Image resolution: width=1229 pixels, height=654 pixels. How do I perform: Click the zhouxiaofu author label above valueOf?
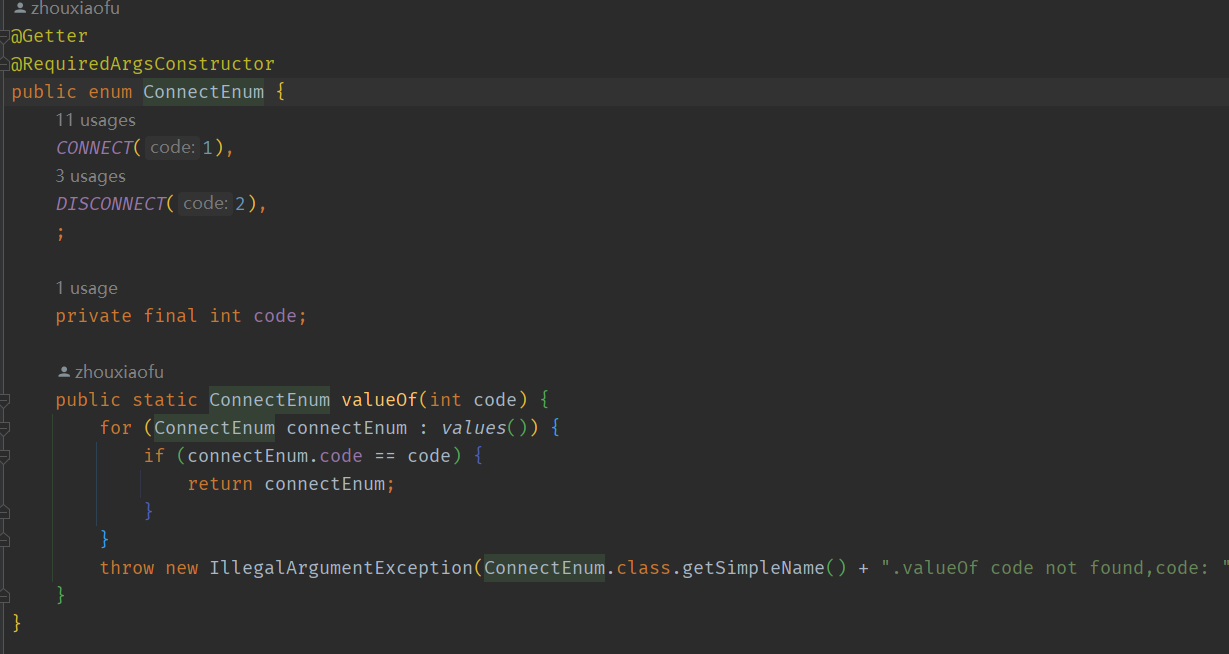tap(118, 372)
